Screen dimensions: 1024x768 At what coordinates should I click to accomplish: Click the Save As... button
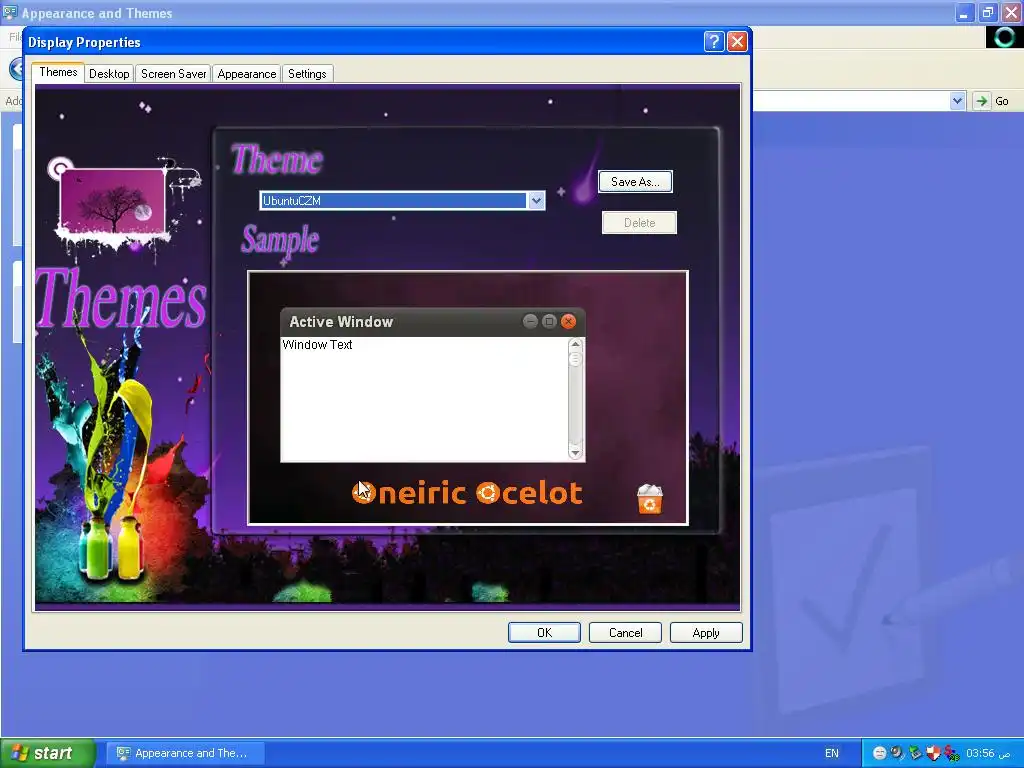(635, 182)
